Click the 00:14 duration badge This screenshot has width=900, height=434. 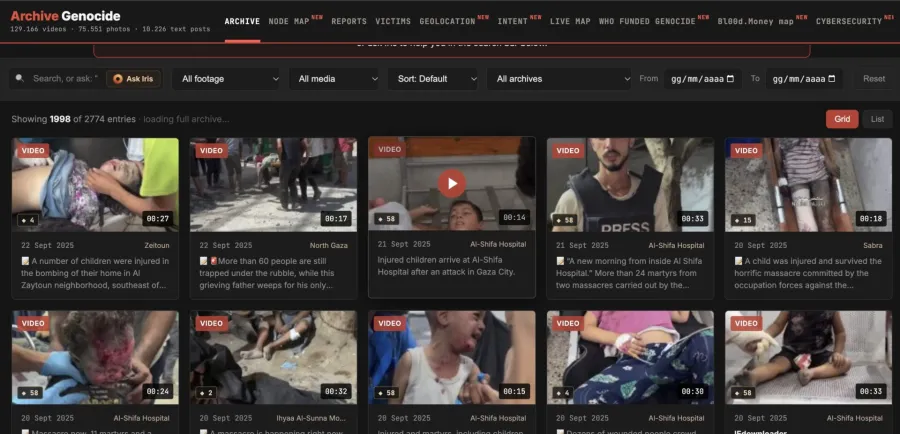(514, 218)
